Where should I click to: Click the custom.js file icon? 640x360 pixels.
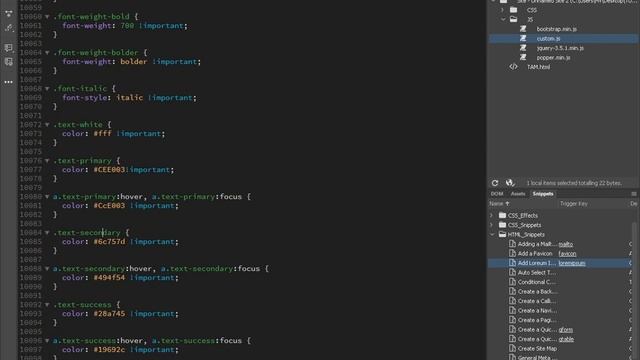click(523, 38)
